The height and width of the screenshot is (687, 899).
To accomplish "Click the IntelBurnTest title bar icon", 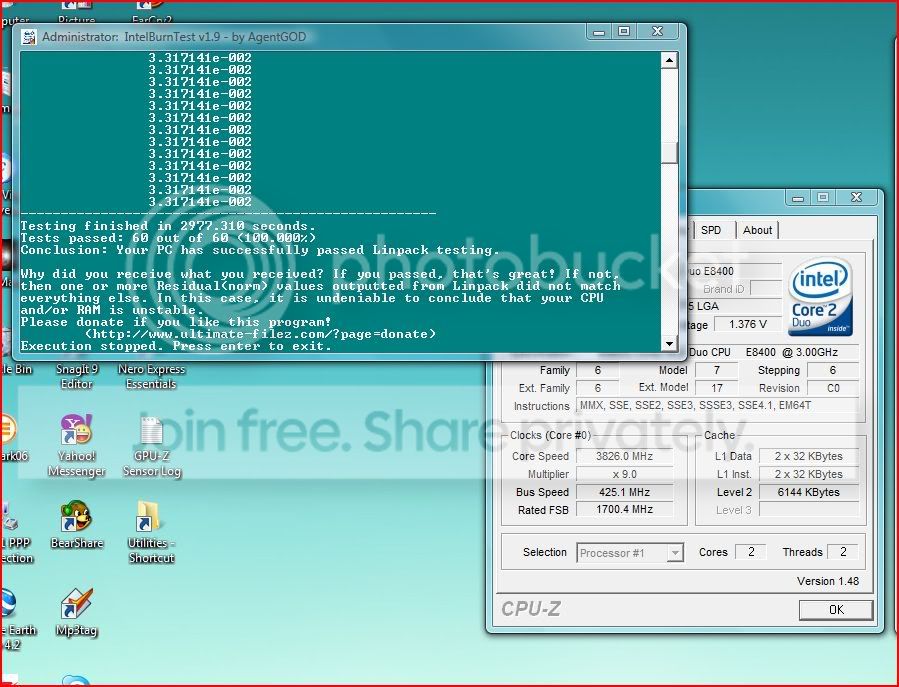I will point(29,37).
